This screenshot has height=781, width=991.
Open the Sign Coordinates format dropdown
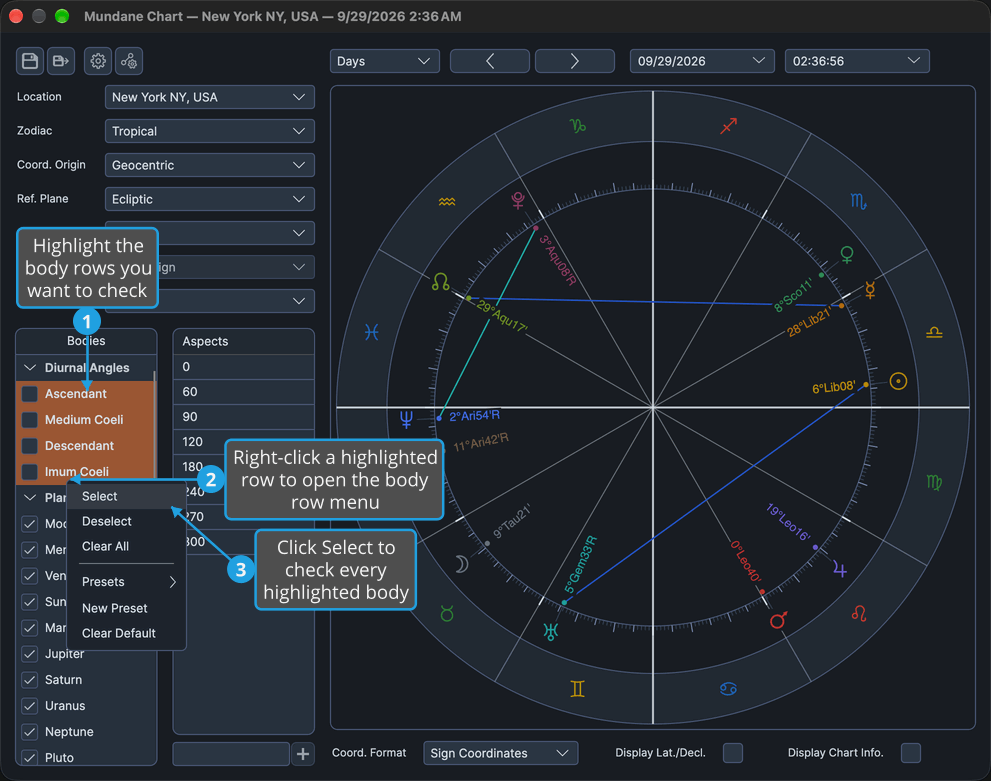[501, 753]
